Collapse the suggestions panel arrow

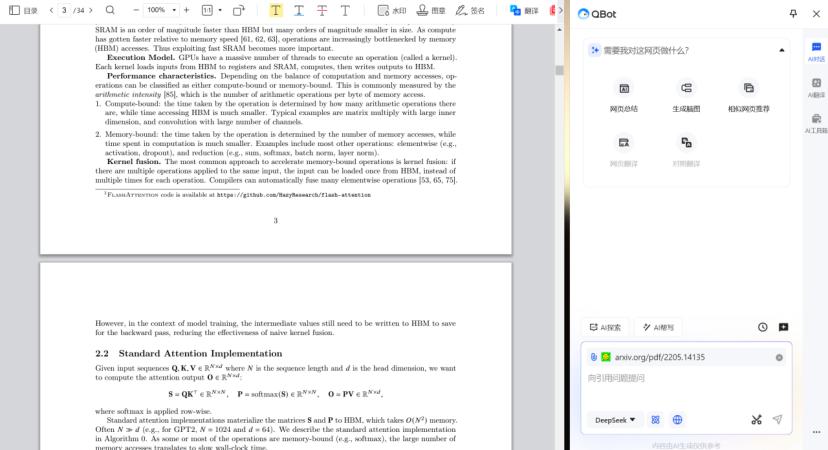click(782, 50)
